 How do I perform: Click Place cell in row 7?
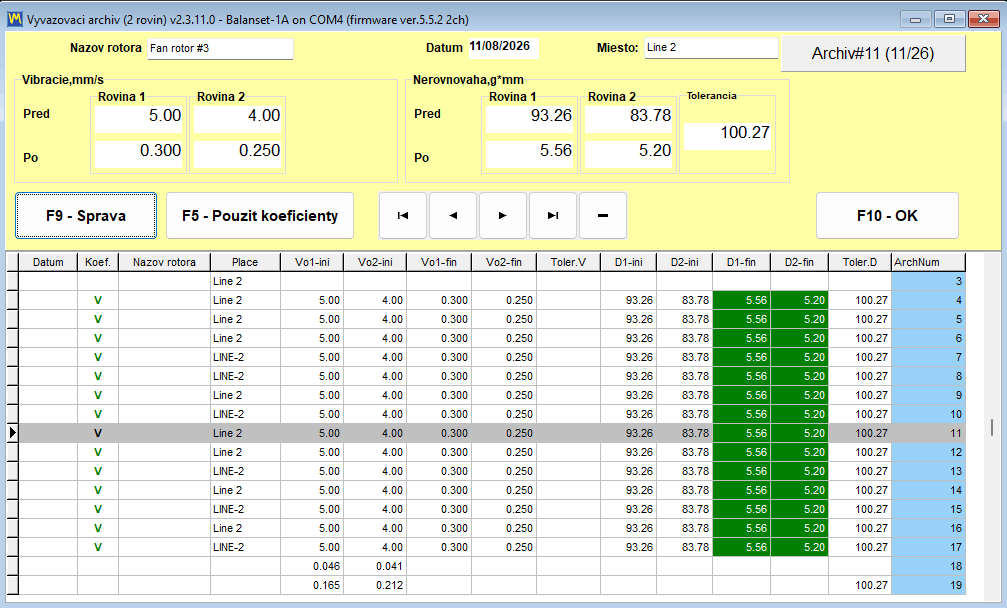click(x=245, y=357)
